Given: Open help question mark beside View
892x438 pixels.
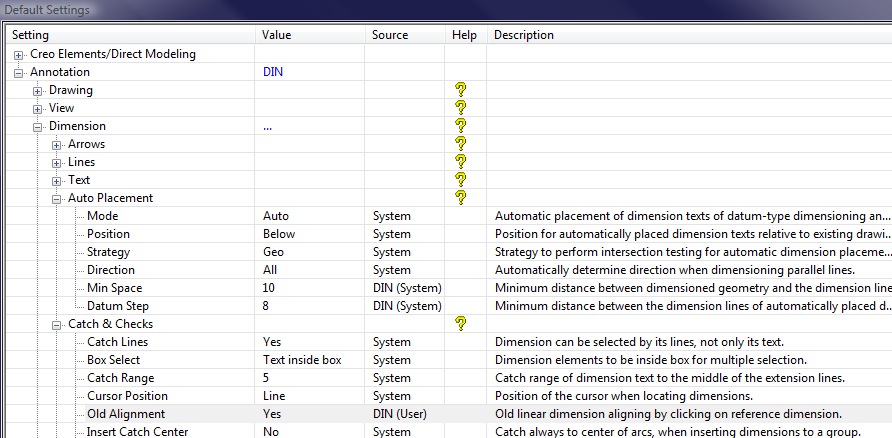Looking at the screenshot, I should point(461,108).
